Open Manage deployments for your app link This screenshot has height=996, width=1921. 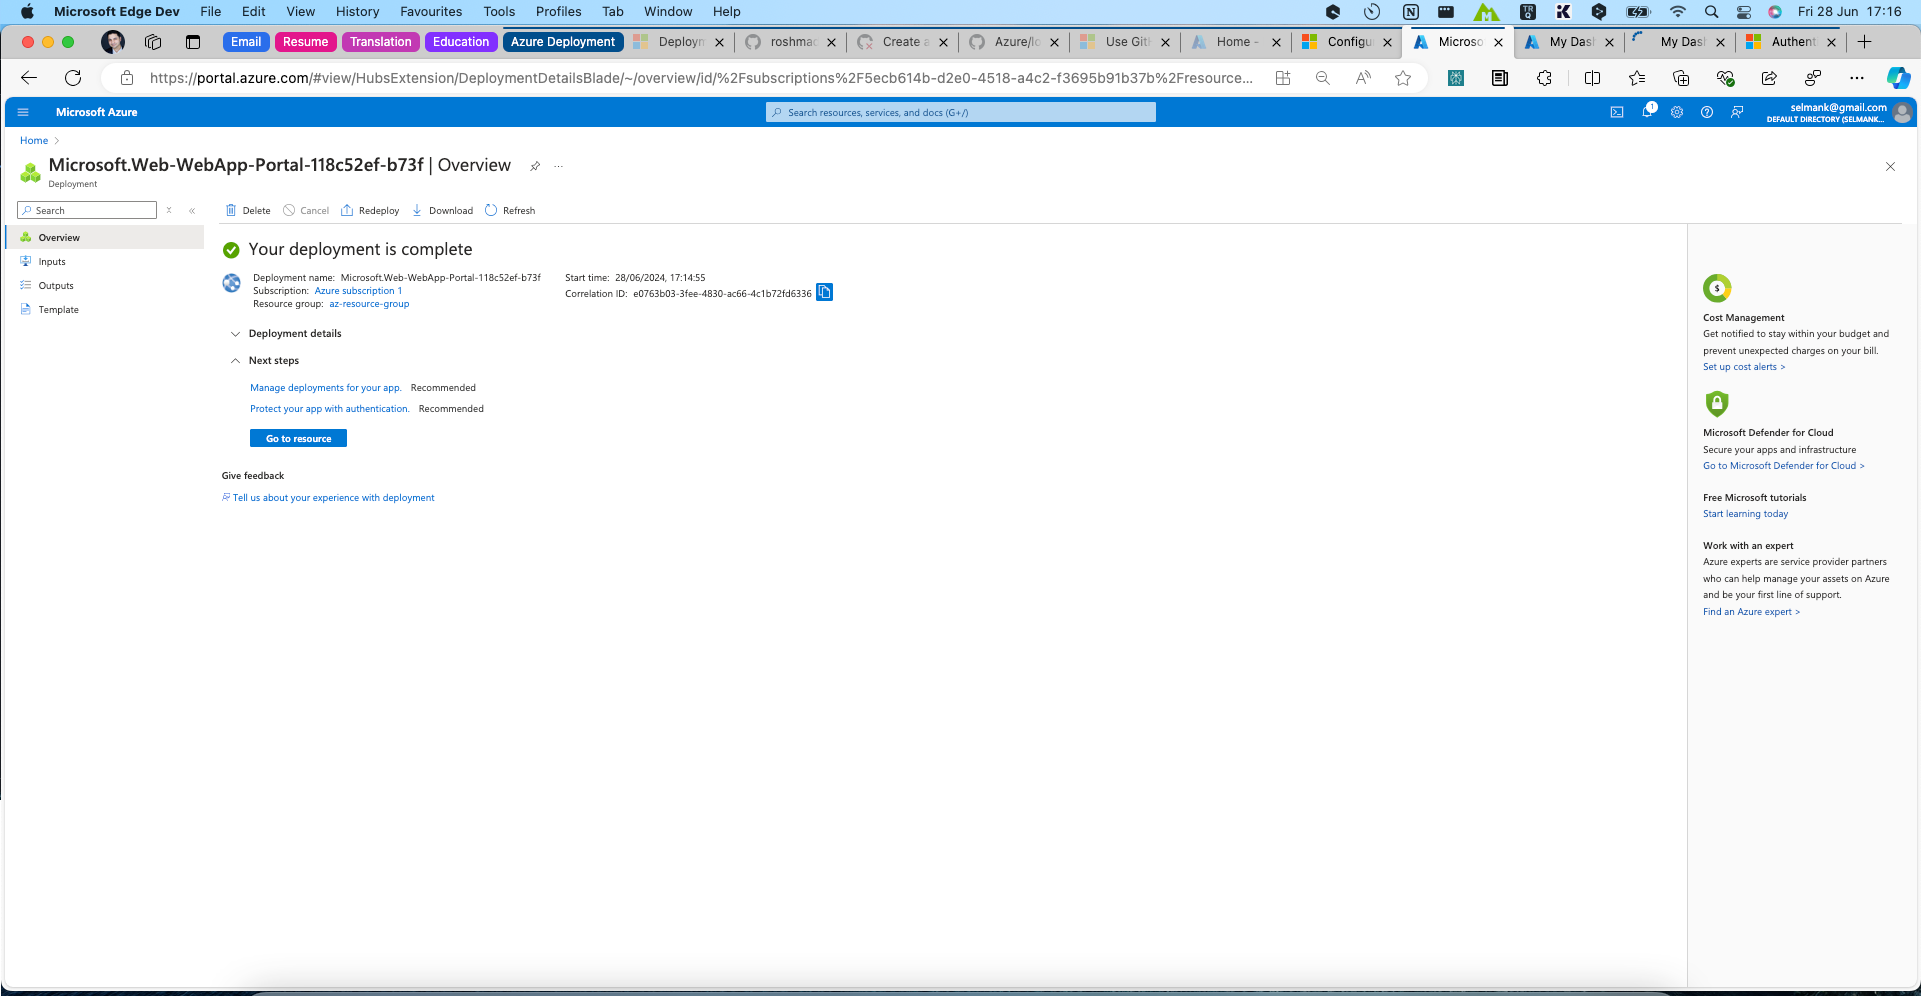[326, 388]
